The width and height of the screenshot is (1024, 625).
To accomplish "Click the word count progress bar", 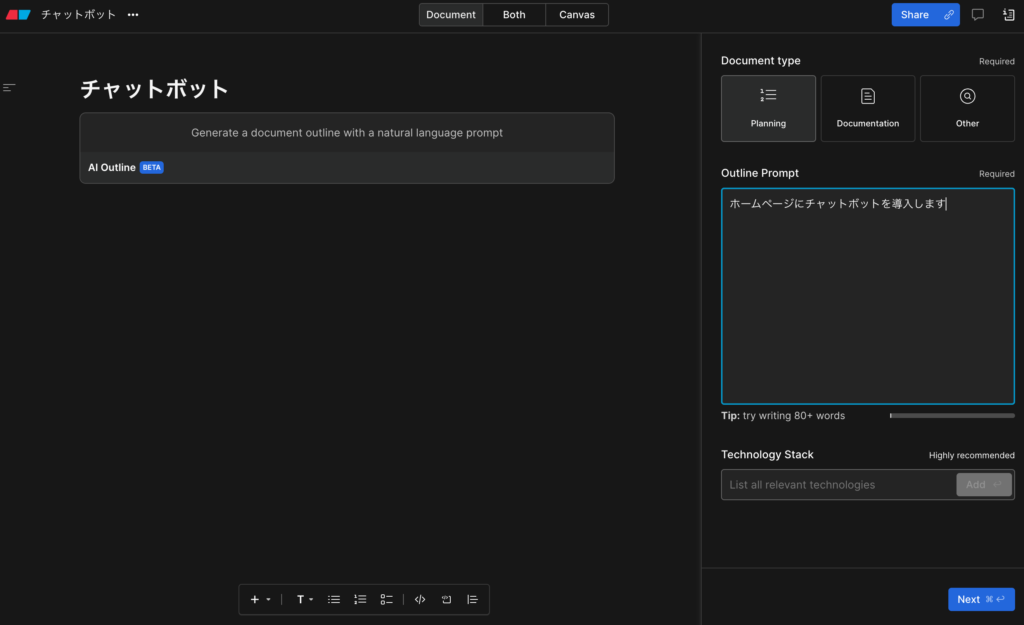I will tap(952, 415).
